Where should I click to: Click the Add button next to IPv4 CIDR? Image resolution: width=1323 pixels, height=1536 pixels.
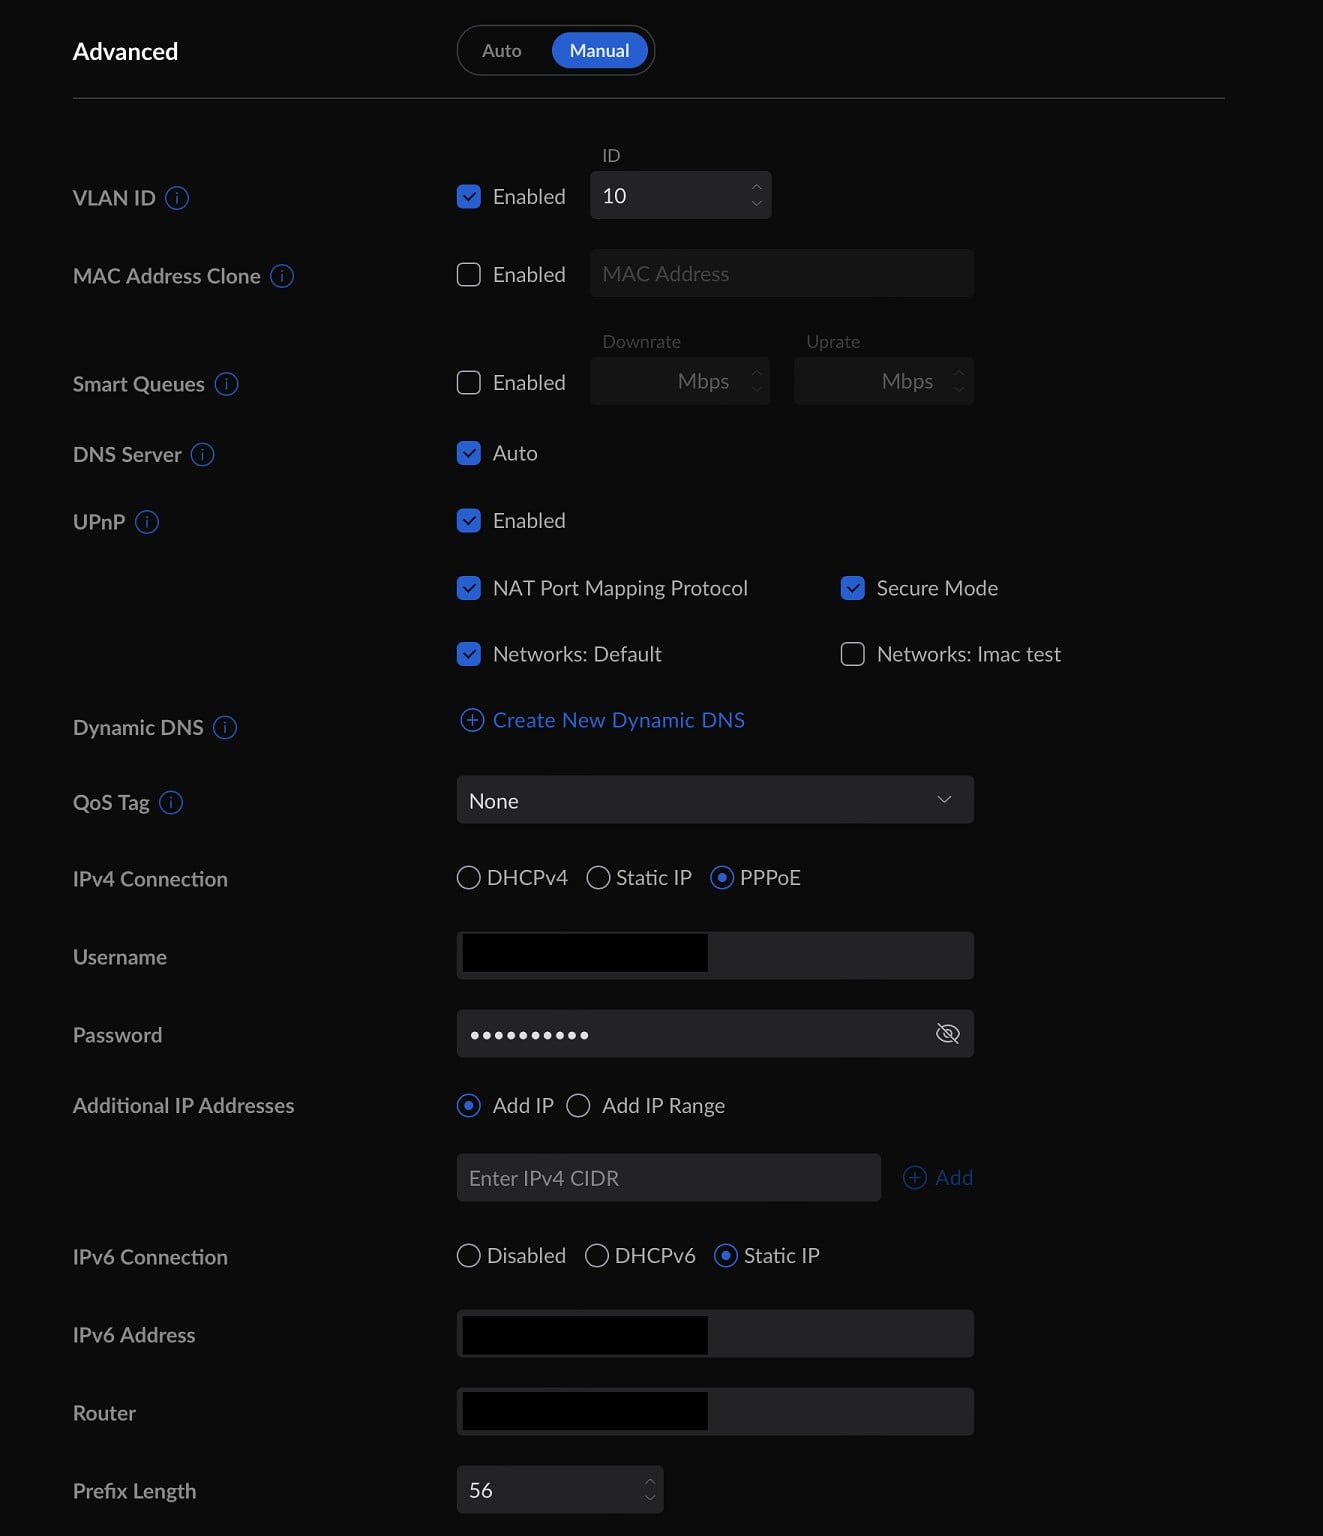pyautogui.click(x=938, y=1178)
